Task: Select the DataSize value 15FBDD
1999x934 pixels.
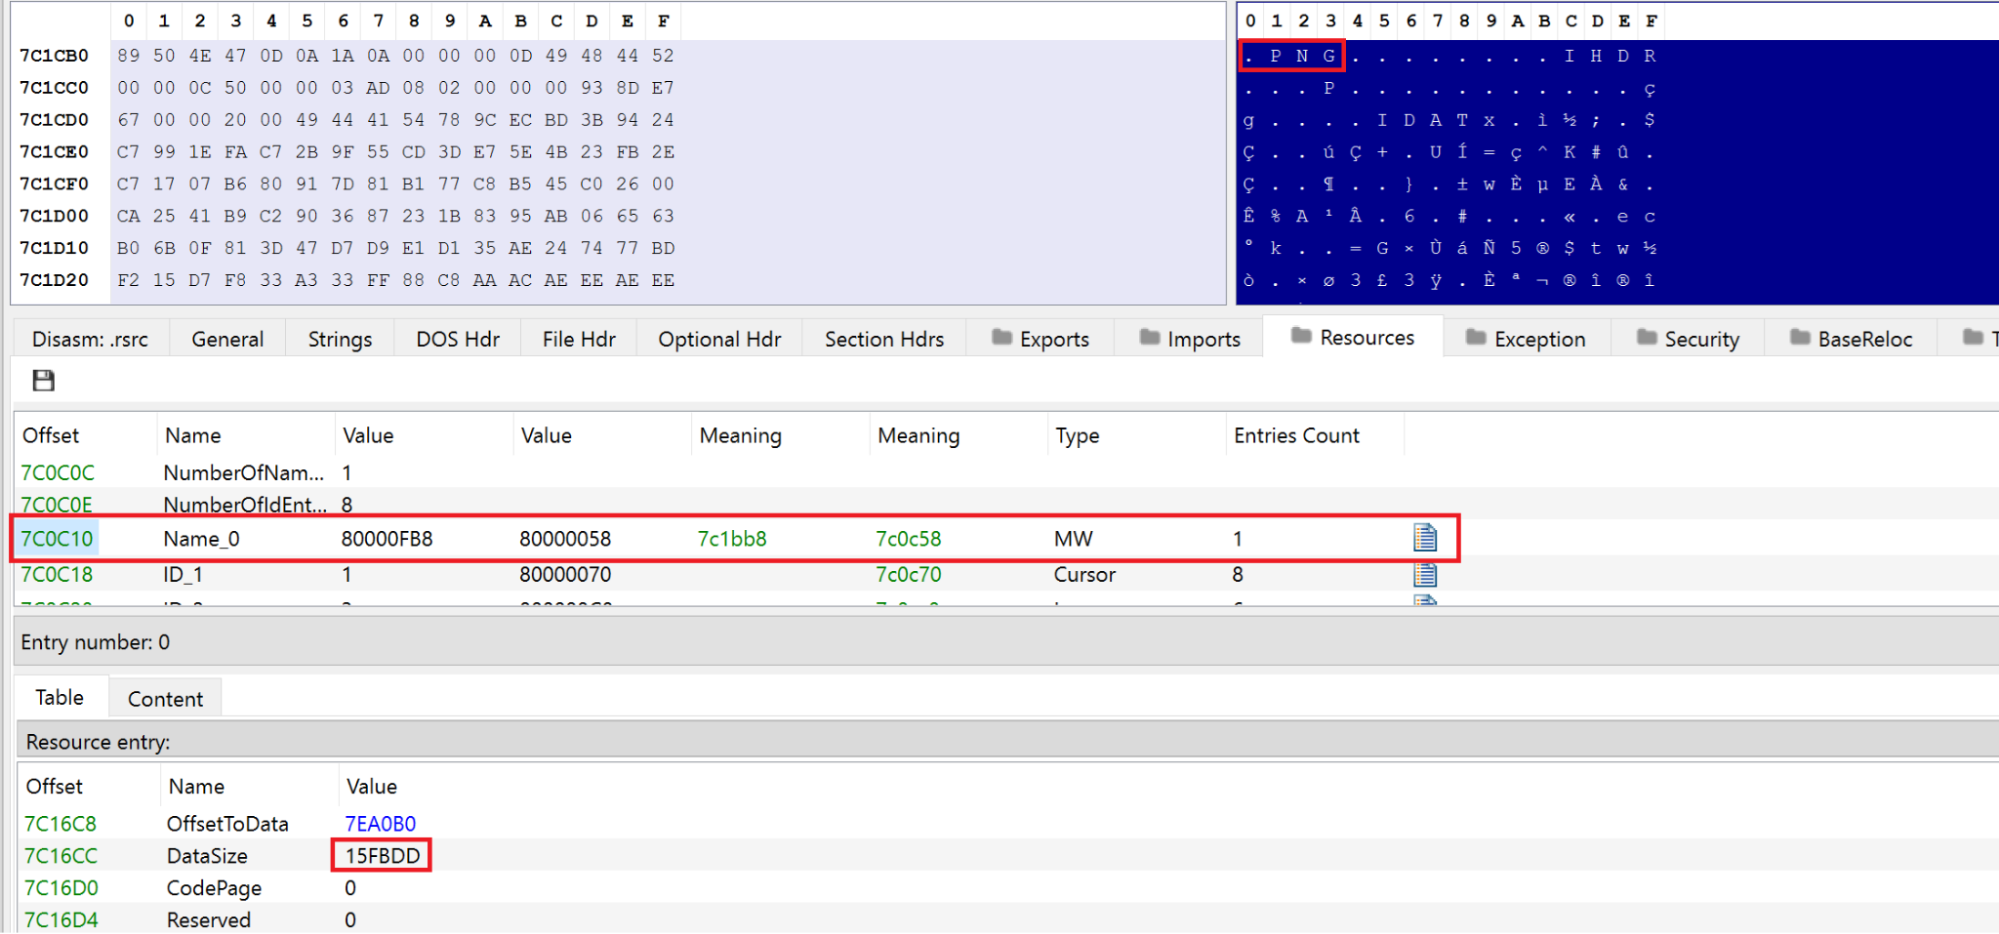Action: point(382,856)
